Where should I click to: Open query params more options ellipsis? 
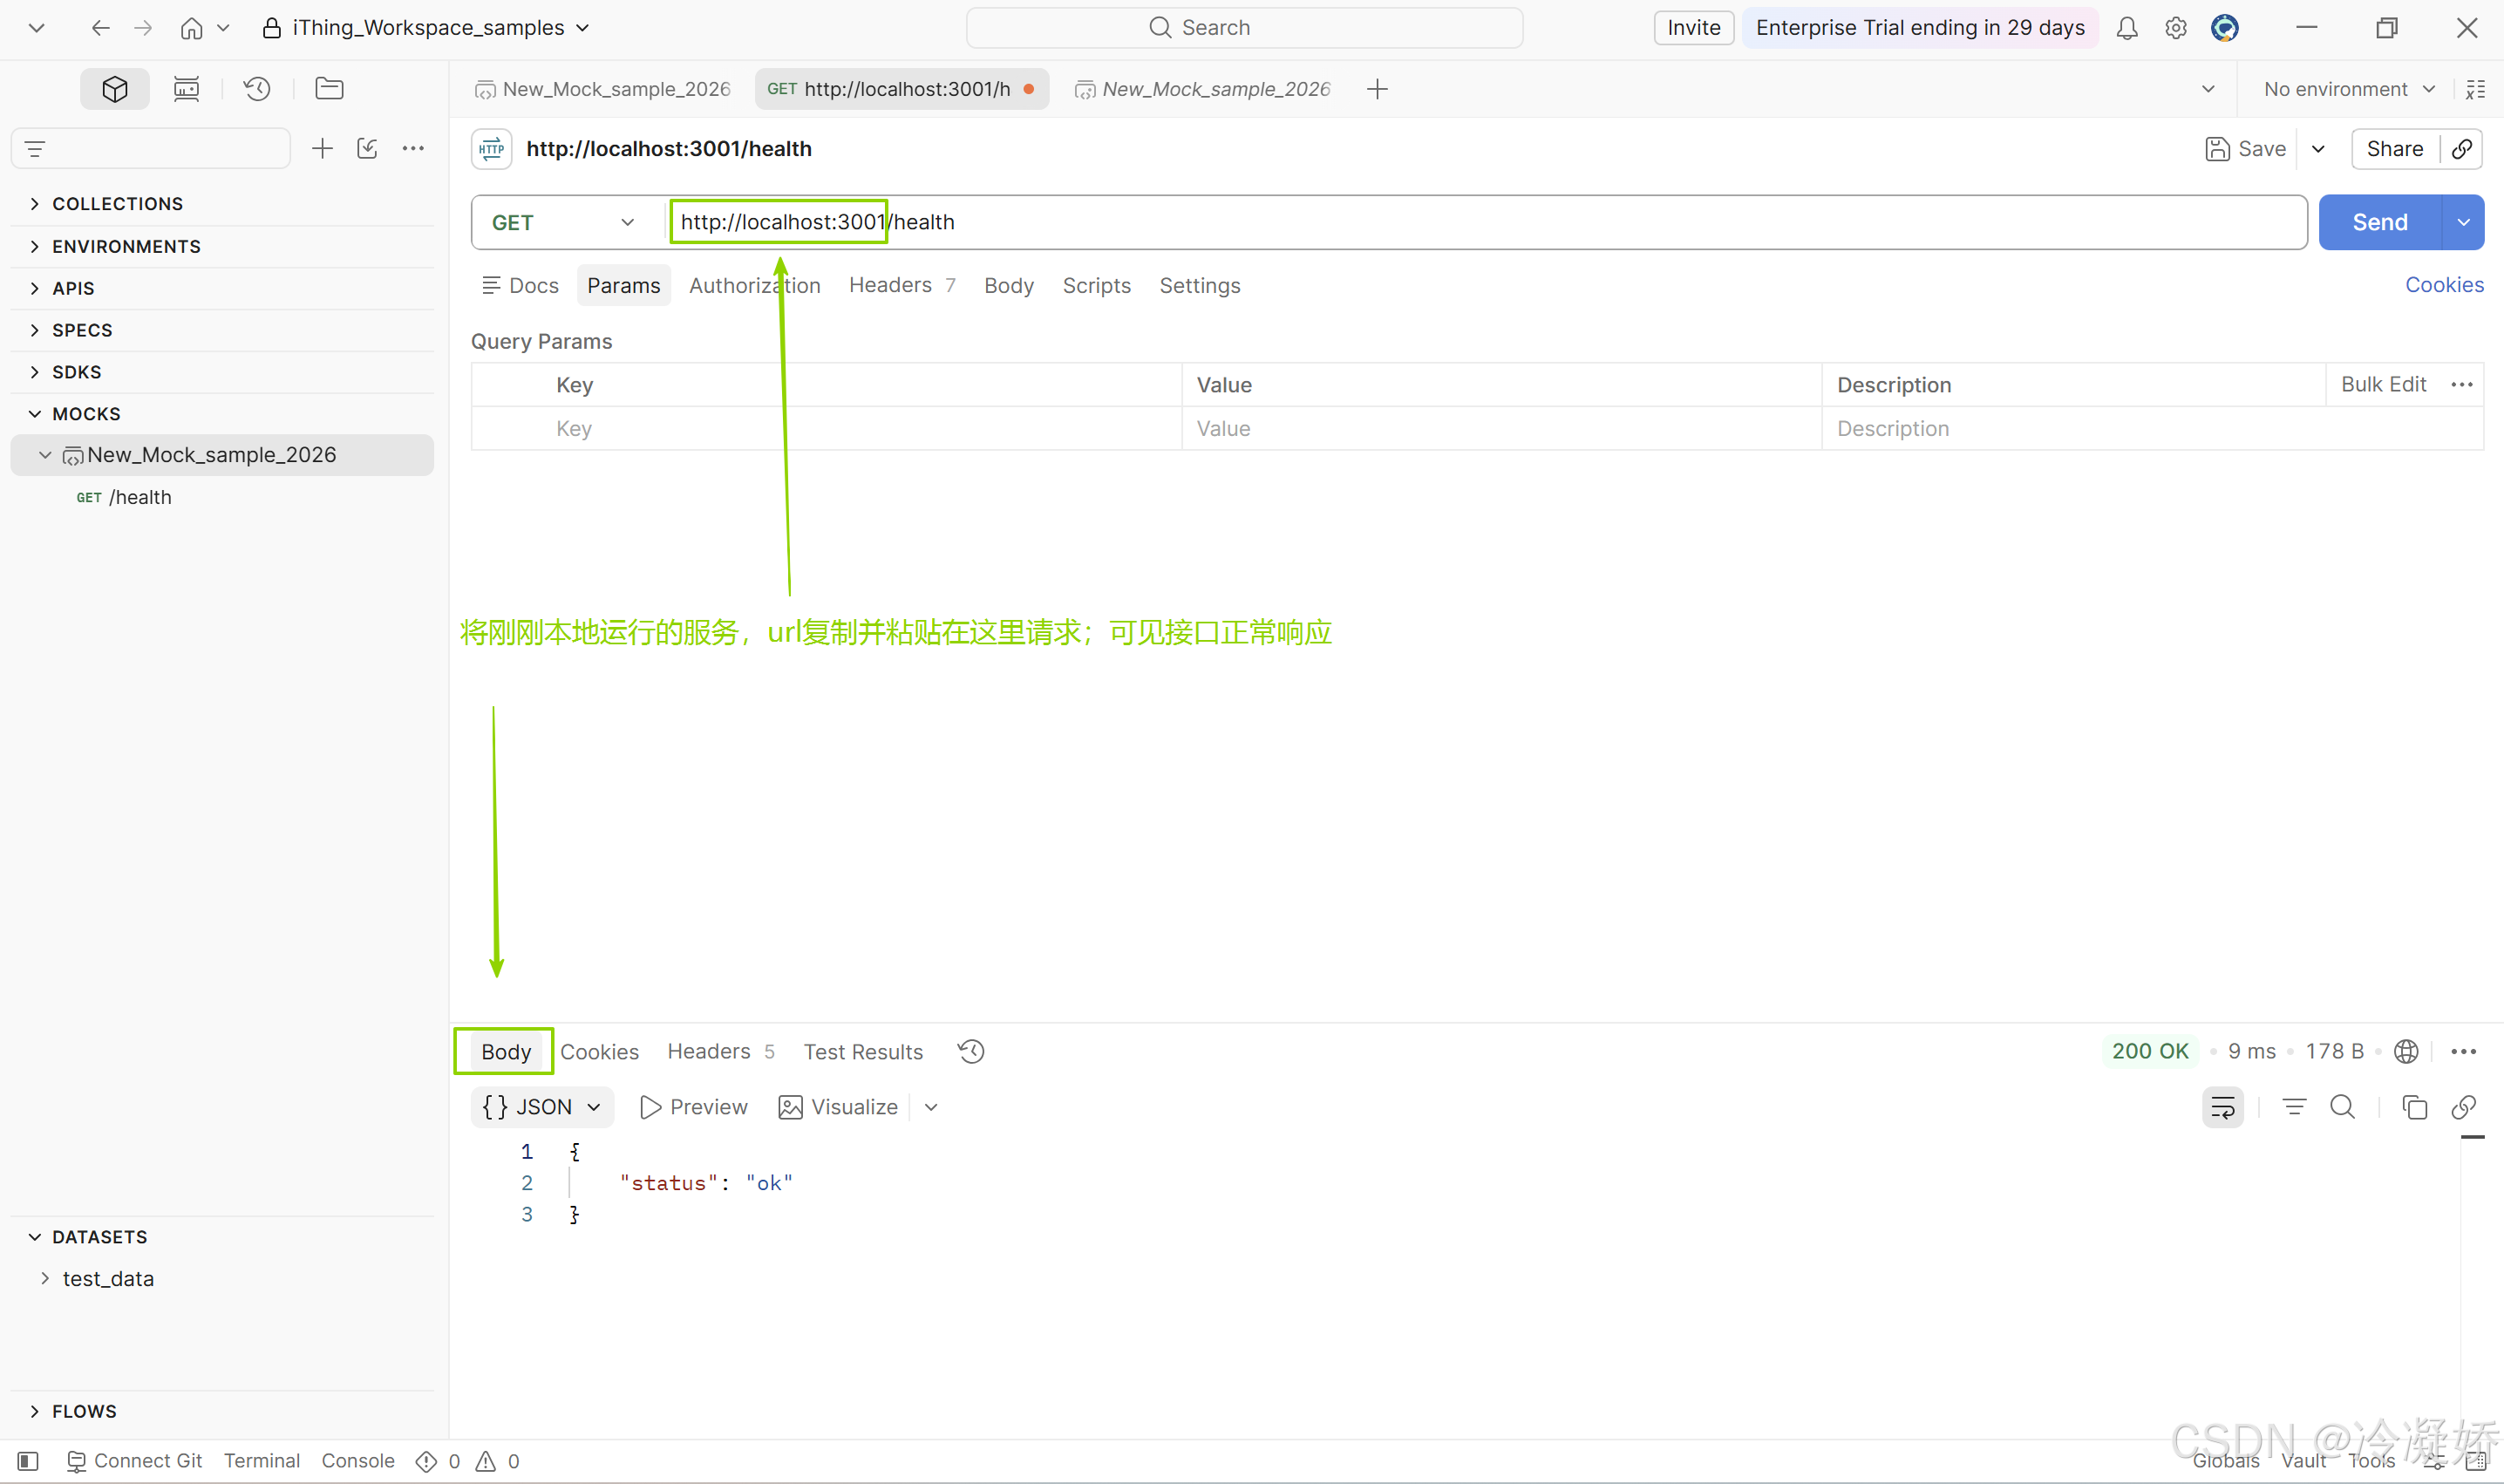[2462, 385]
